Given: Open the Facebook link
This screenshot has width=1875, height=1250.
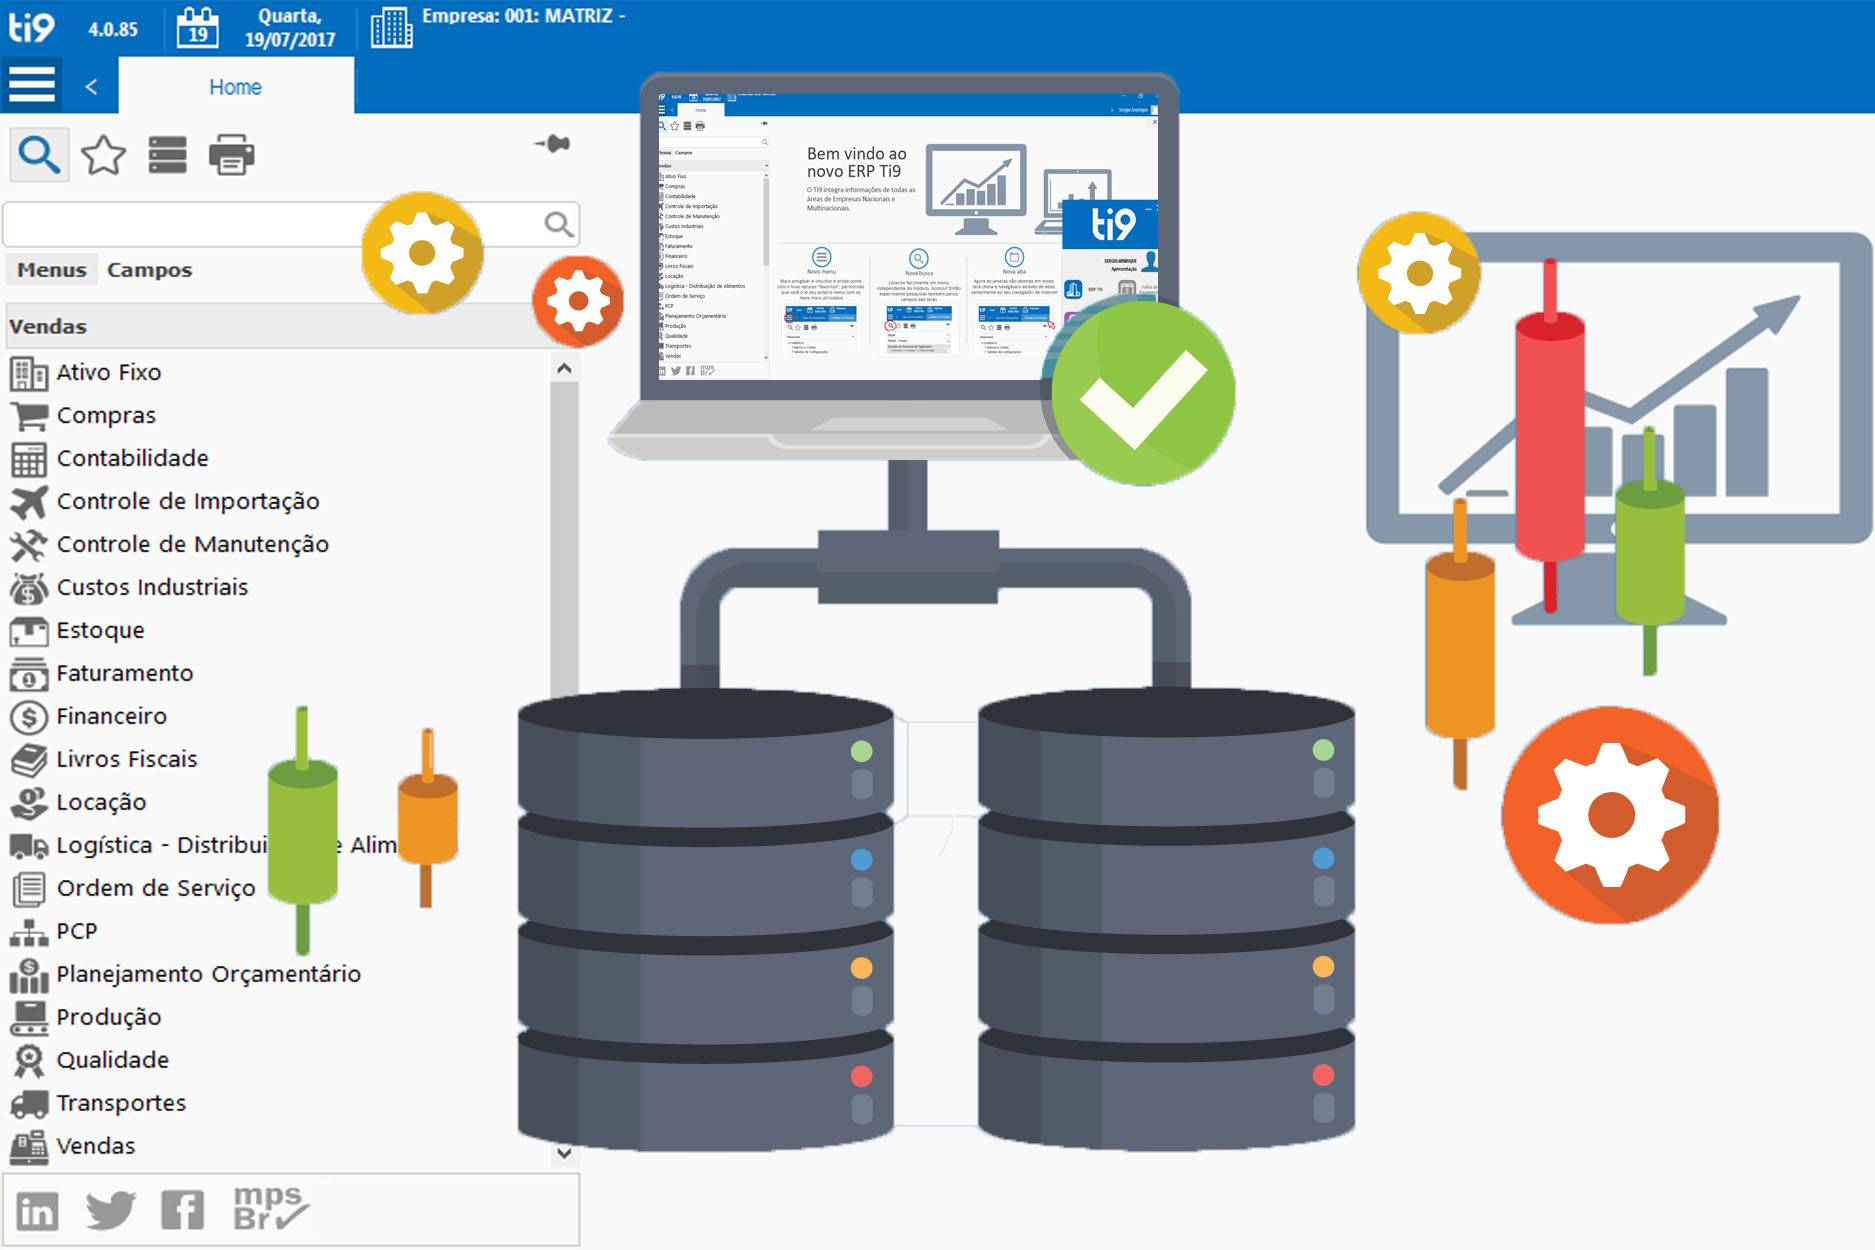Looking at the screenshot, I should tap(182, 1211).
